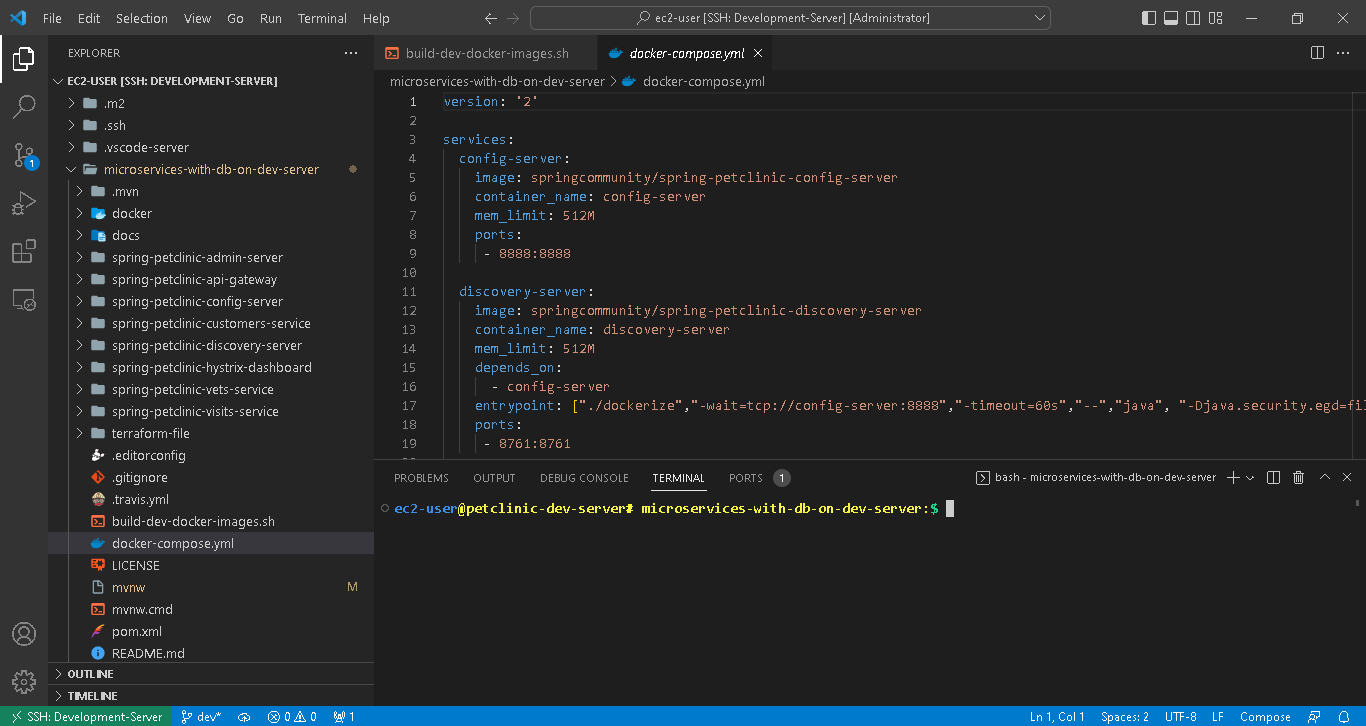Open the Extensions view
Screen dimensions: 1366x726
pos(24,252)
